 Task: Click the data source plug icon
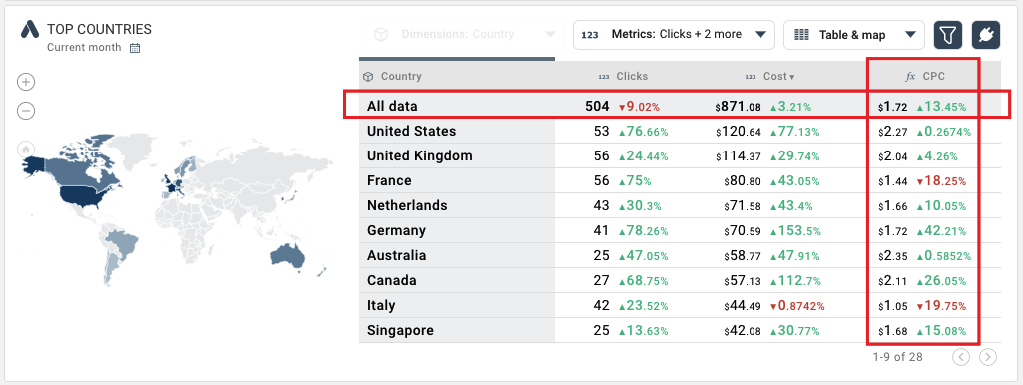[986, 35]
